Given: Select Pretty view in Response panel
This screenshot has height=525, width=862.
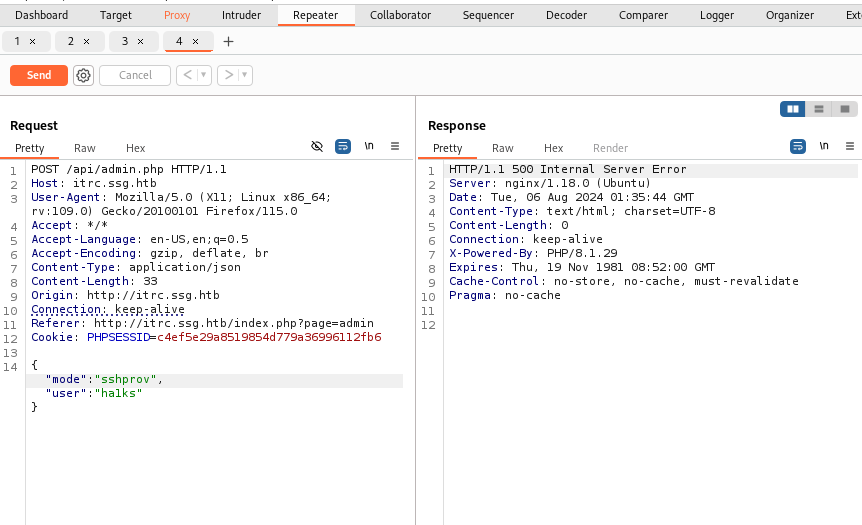Looking at the screenshot, I should pos(447,148).
